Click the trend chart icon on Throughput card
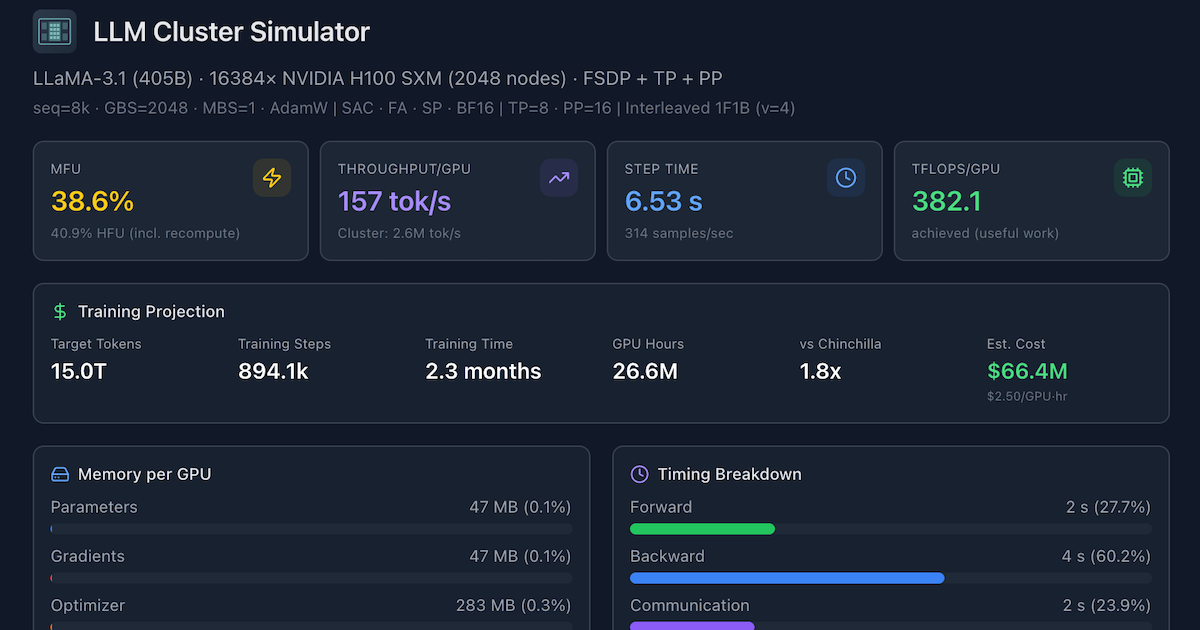 pos(559,177)
